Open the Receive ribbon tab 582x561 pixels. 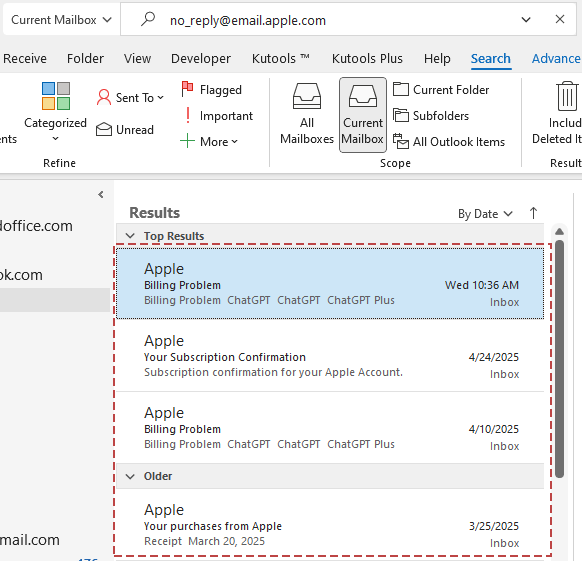click(25, 59)
